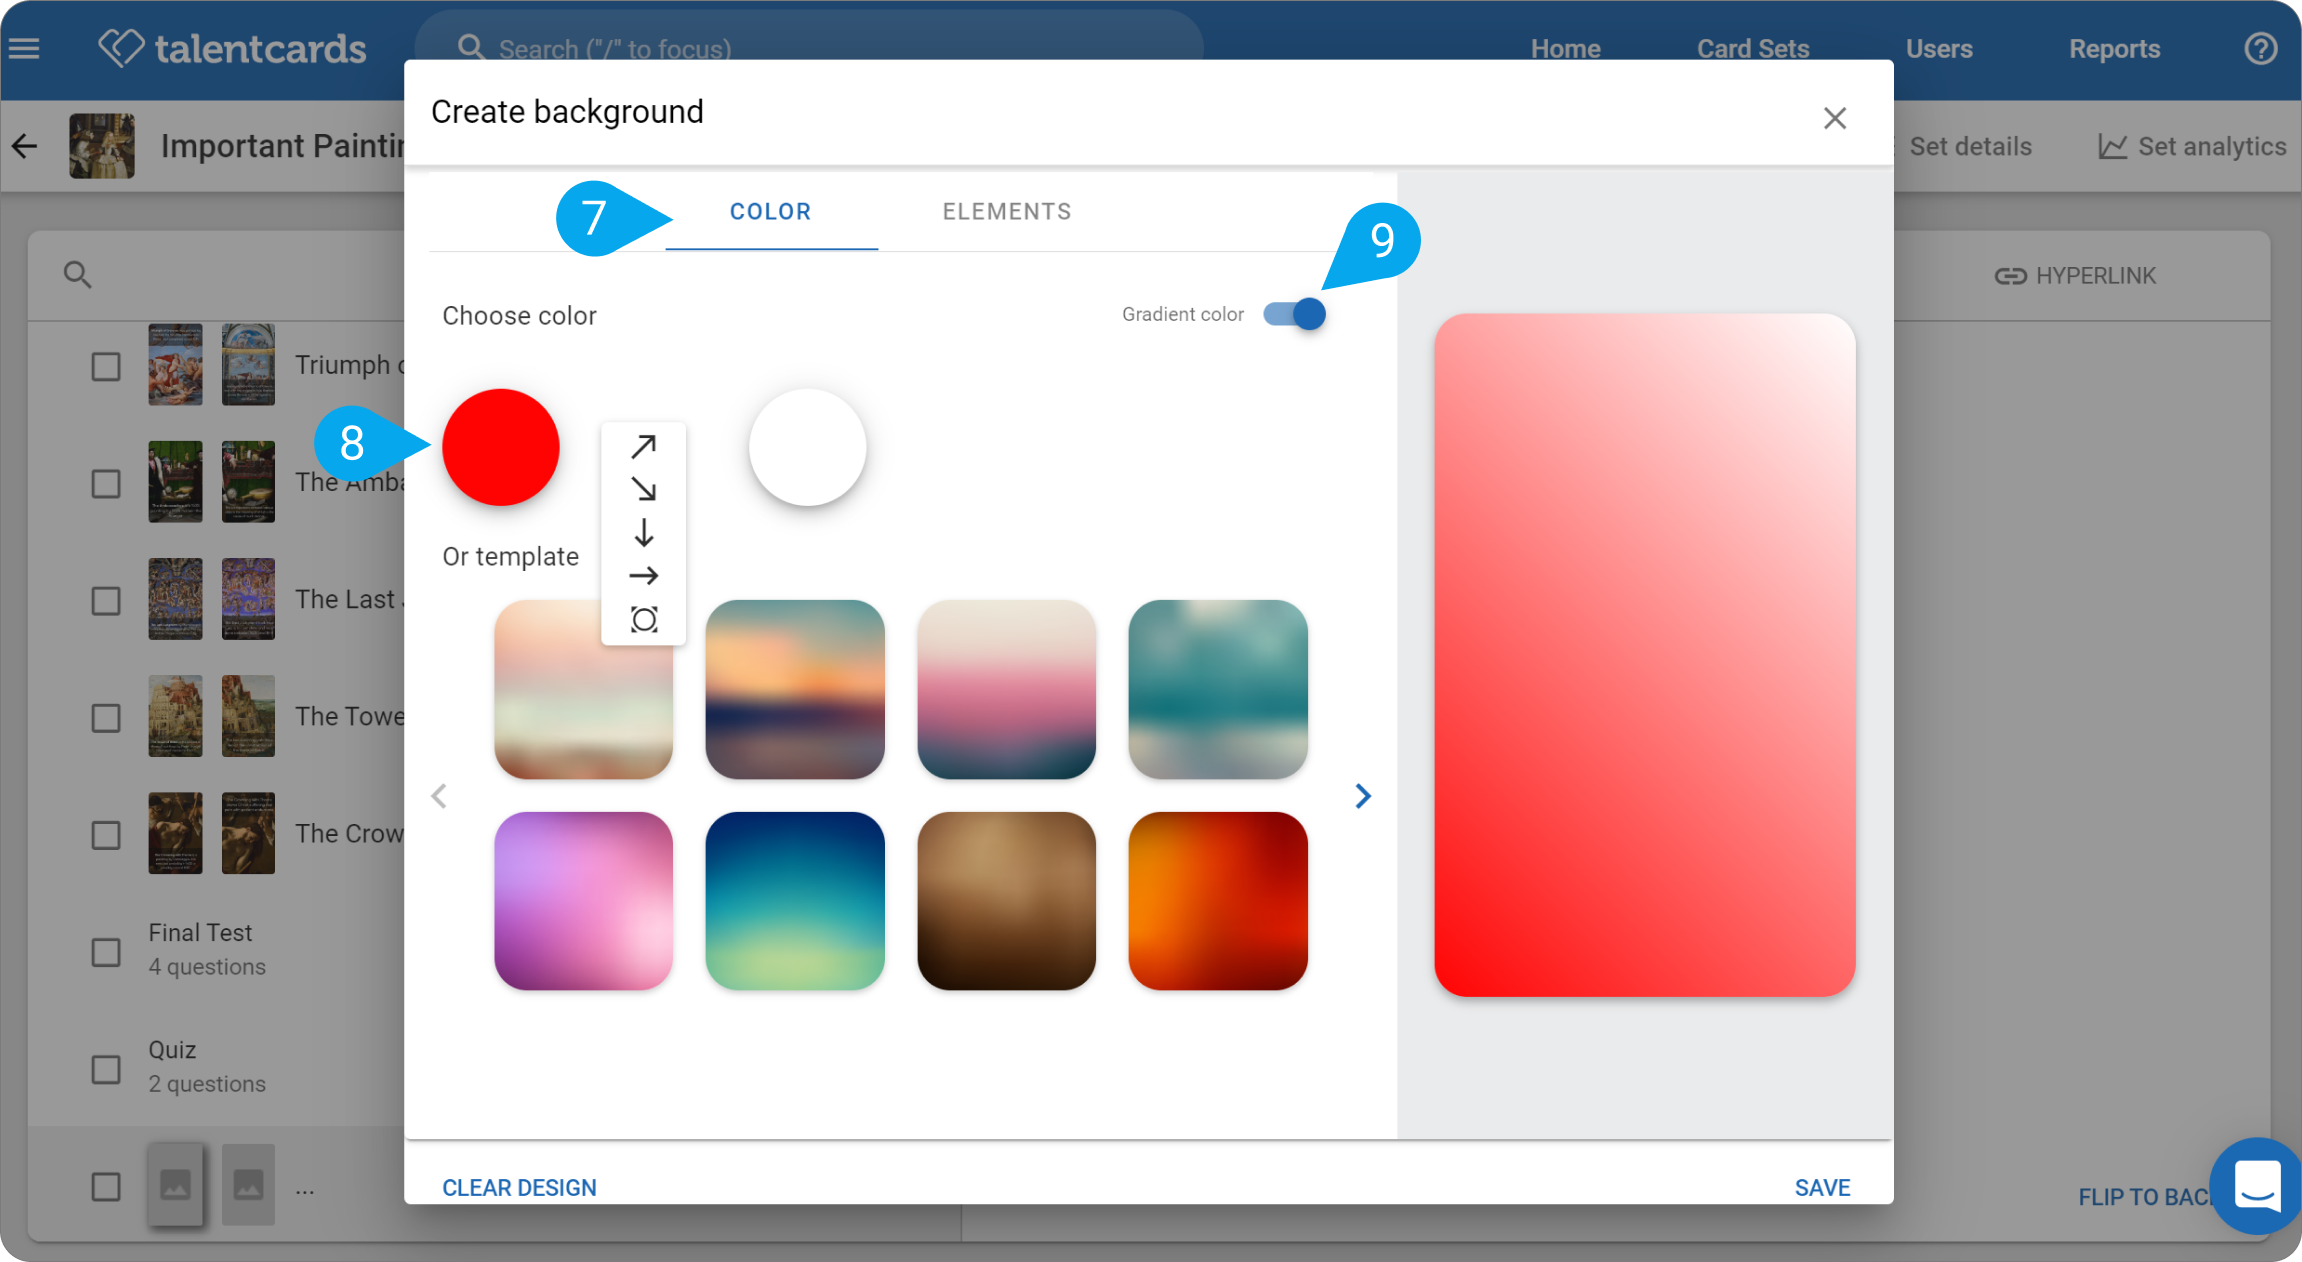Show next page of templates
This screenshot has width=2302, height=1262.
1363,796
